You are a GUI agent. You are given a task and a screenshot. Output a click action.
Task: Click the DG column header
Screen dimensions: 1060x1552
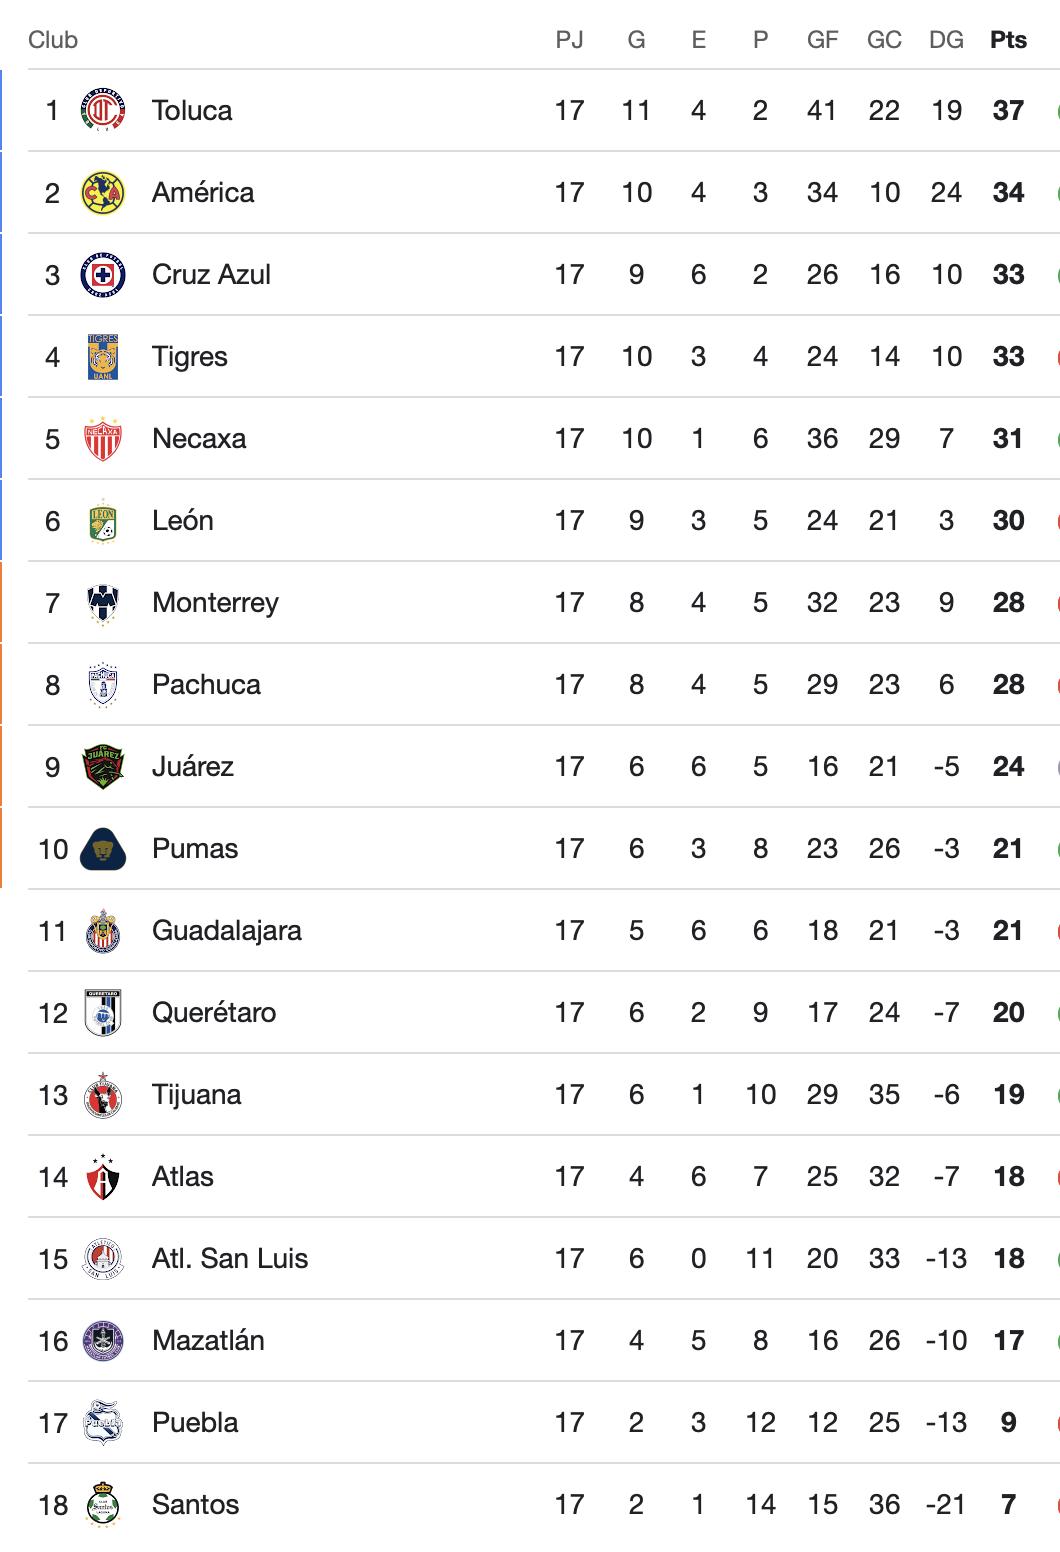click(946, 40)
